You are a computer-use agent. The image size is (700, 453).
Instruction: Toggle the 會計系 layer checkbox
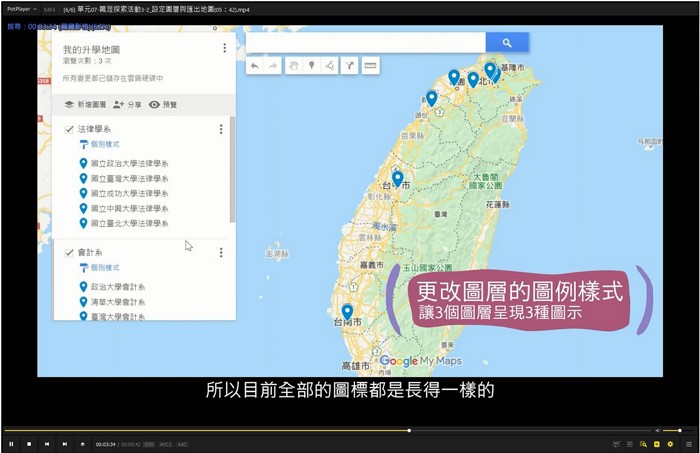coord(69,253)
